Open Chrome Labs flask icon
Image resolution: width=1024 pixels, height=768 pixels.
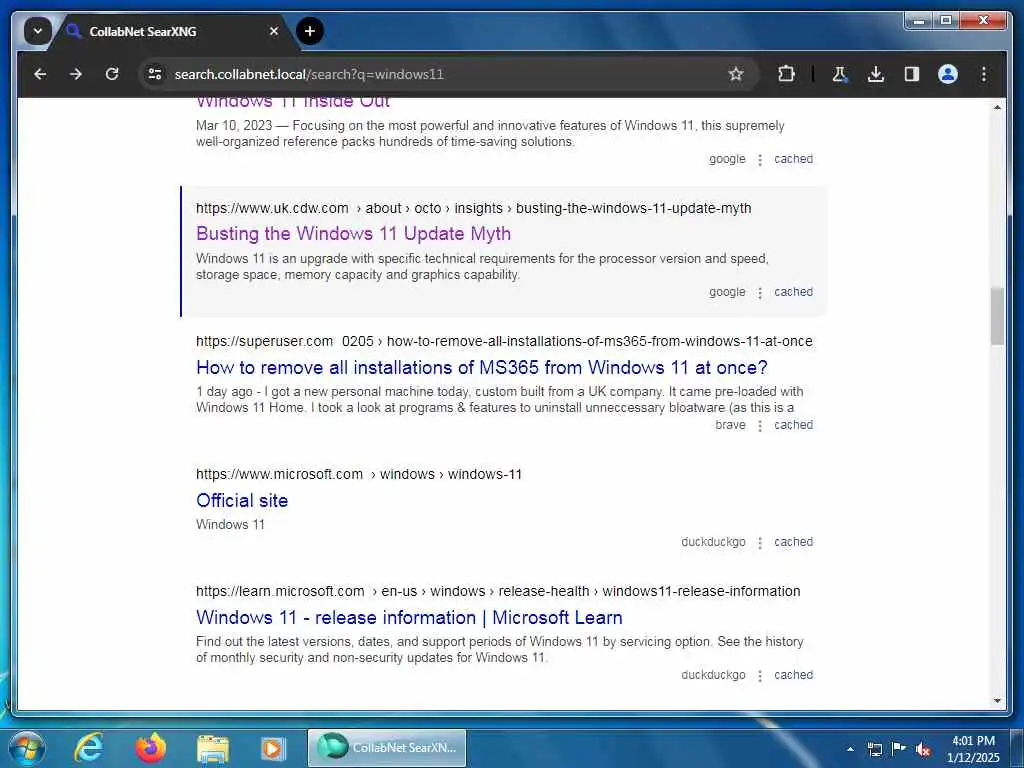click(840, 74)
